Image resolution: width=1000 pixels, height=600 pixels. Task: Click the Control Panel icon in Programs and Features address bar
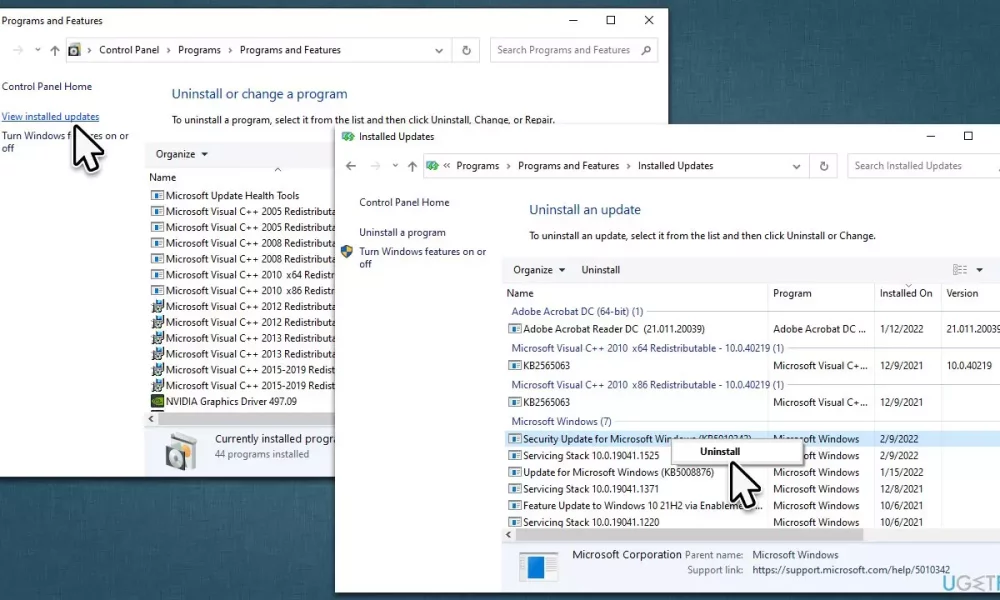(75, 50)
